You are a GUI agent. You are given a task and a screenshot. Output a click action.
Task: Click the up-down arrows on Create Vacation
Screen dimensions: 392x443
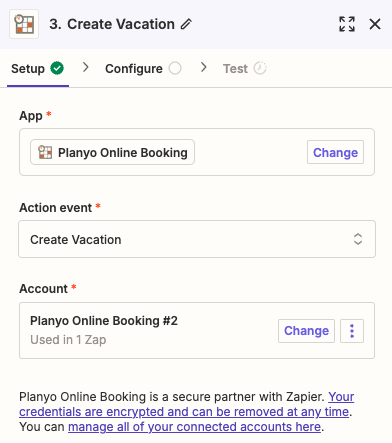(358, 239)
